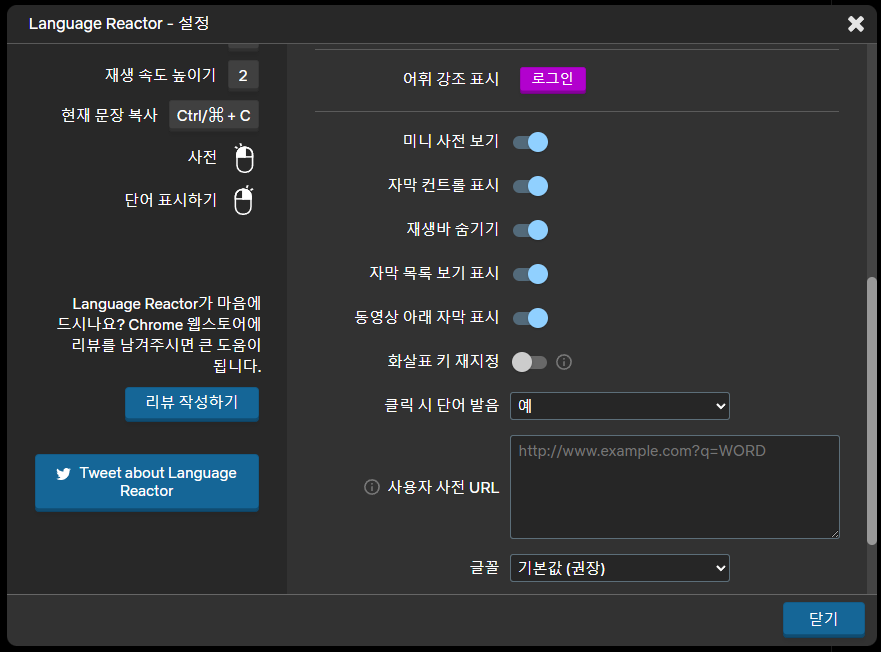Screen dimensions: 881x652
Task: Disable 동영상 아래 자막 표시 switch
Action: 530,318
